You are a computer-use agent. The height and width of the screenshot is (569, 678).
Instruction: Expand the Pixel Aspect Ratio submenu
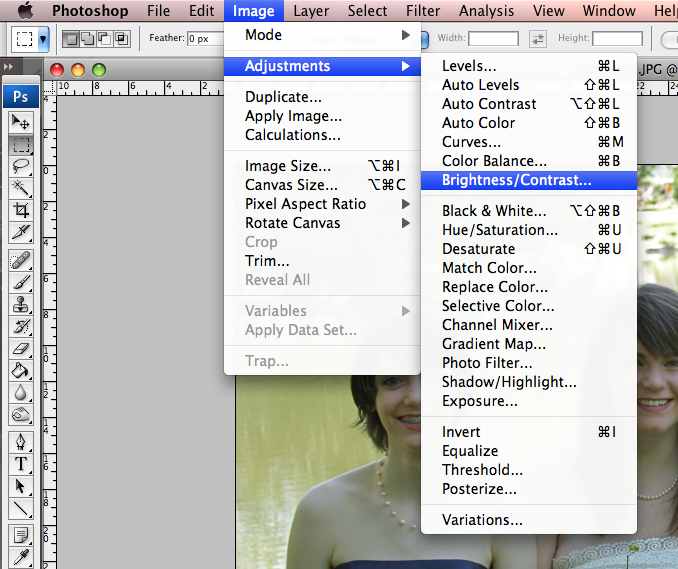point(322,204)
